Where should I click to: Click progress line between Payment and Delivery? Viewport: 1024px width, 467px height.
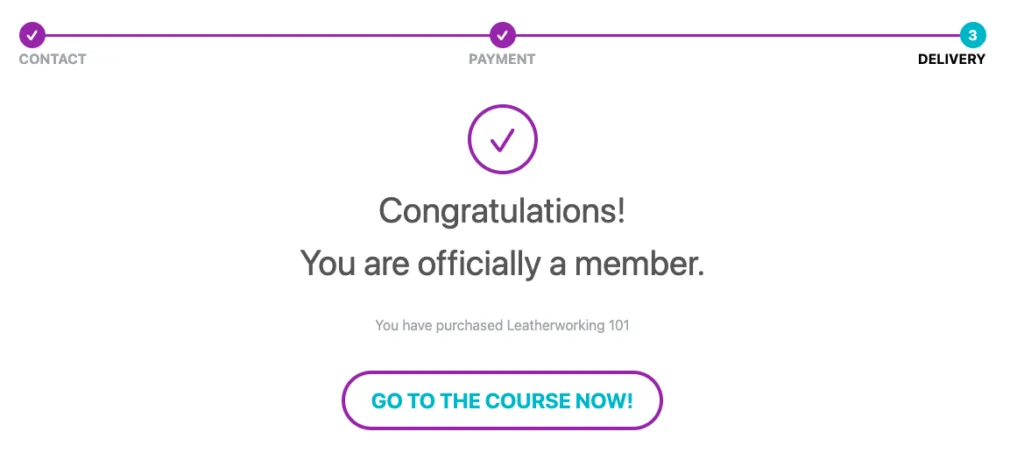click(x=737, y=35)
